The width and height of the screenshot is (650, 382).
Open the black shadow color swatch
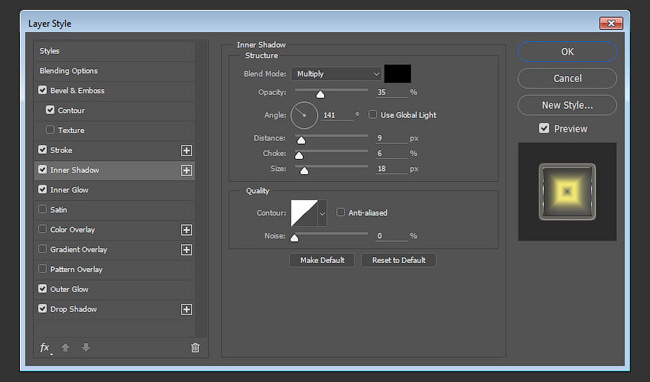pos(398,74)
